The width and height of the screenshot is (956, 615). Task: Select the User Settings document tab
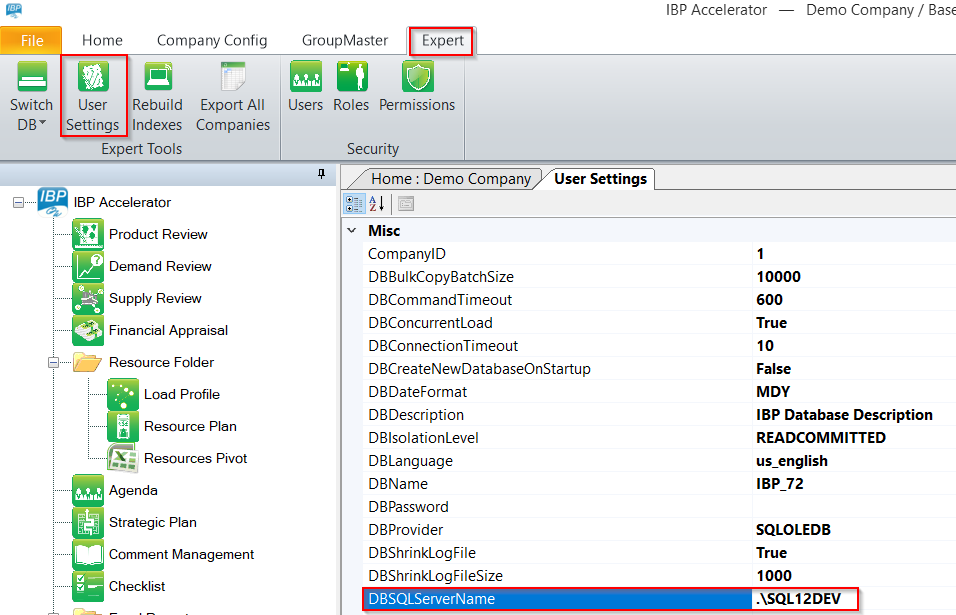tap(601, 179)
